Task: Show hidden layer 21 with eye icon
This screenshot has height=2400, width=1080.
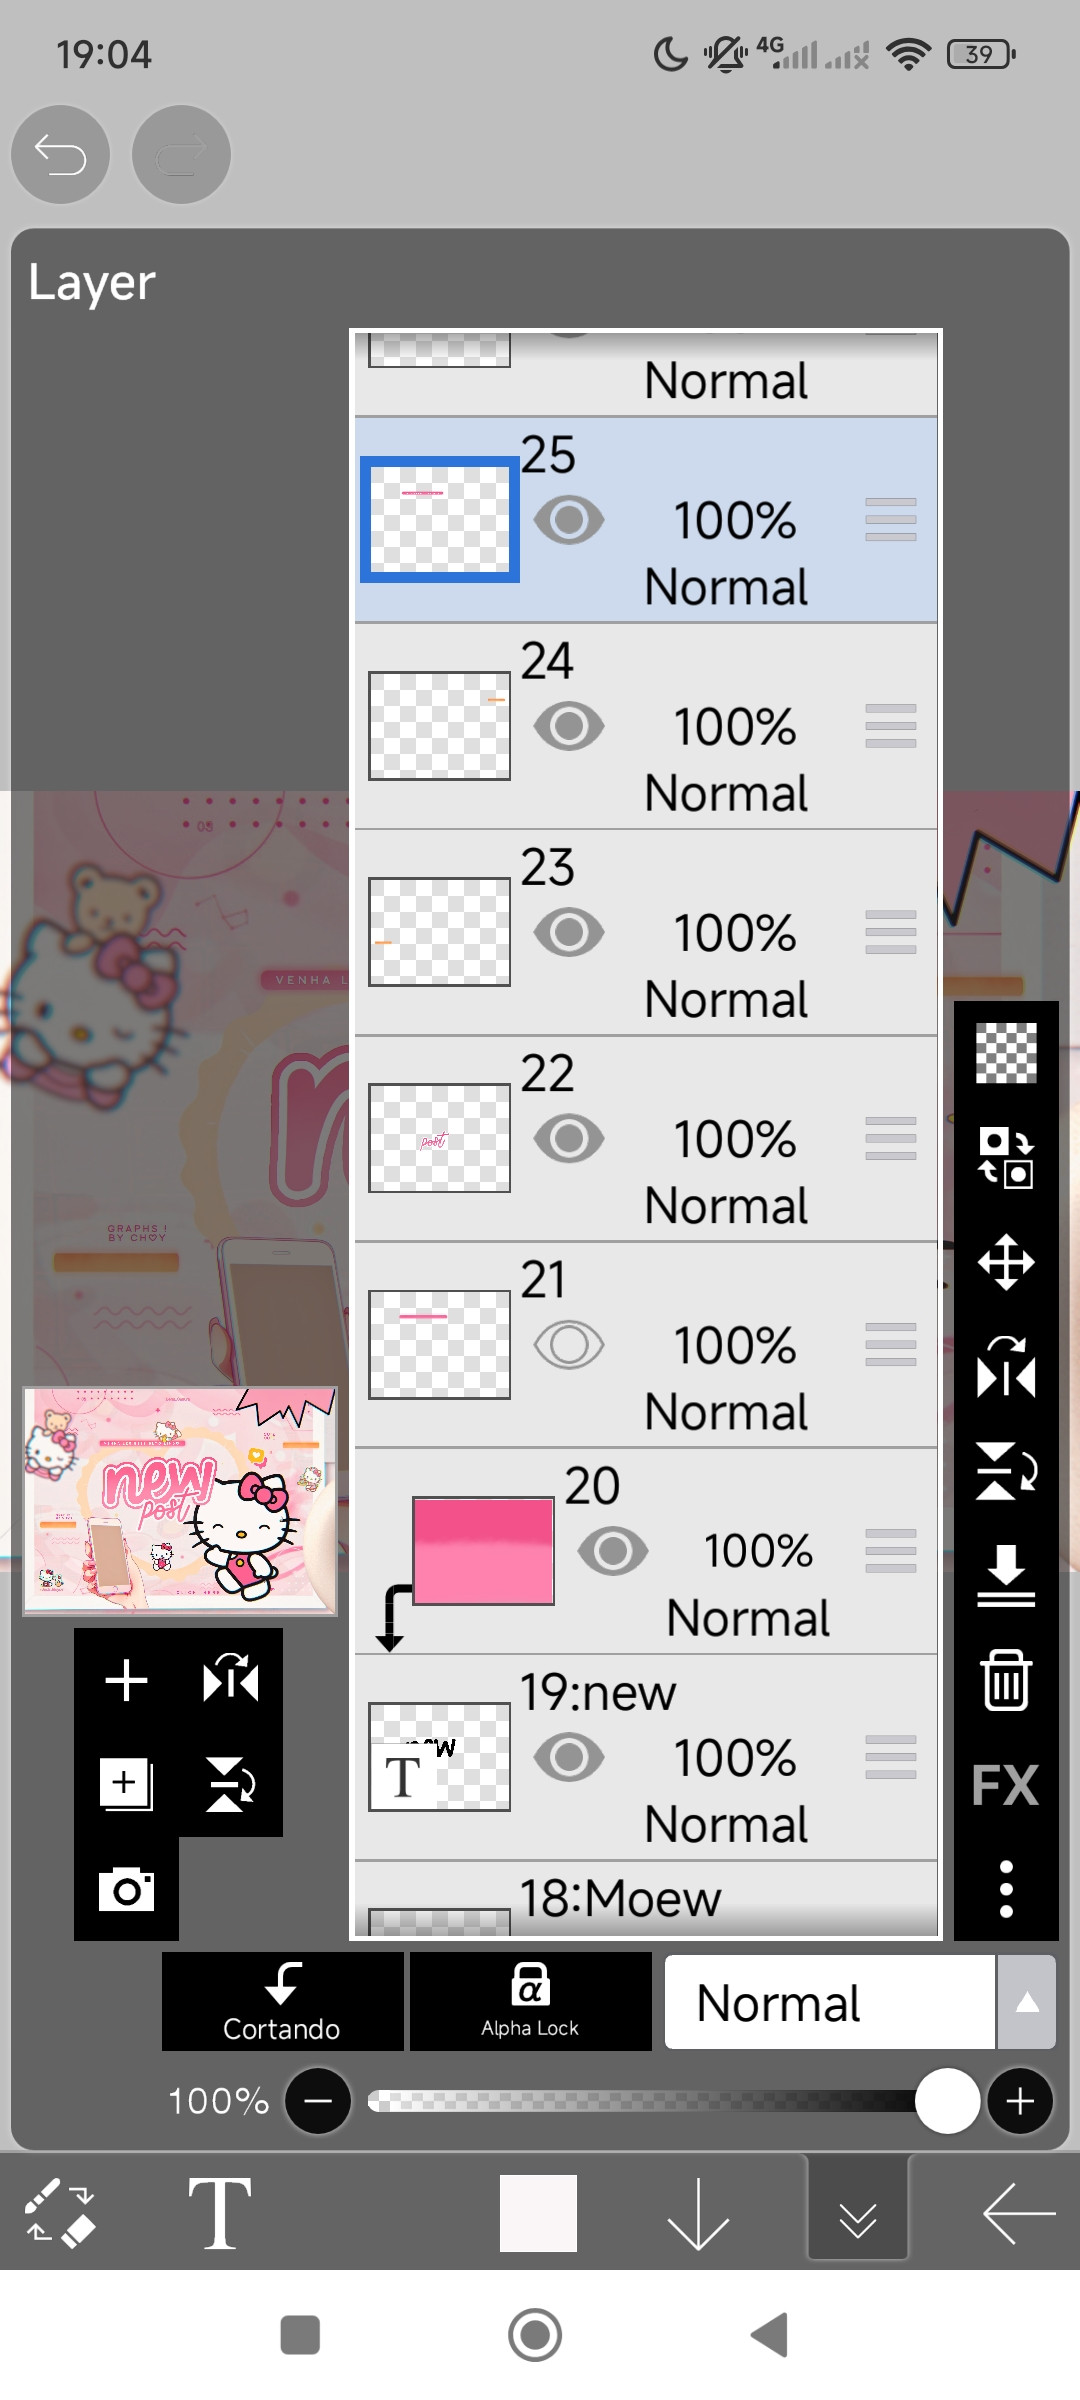Action: (x=569, y=1345)
